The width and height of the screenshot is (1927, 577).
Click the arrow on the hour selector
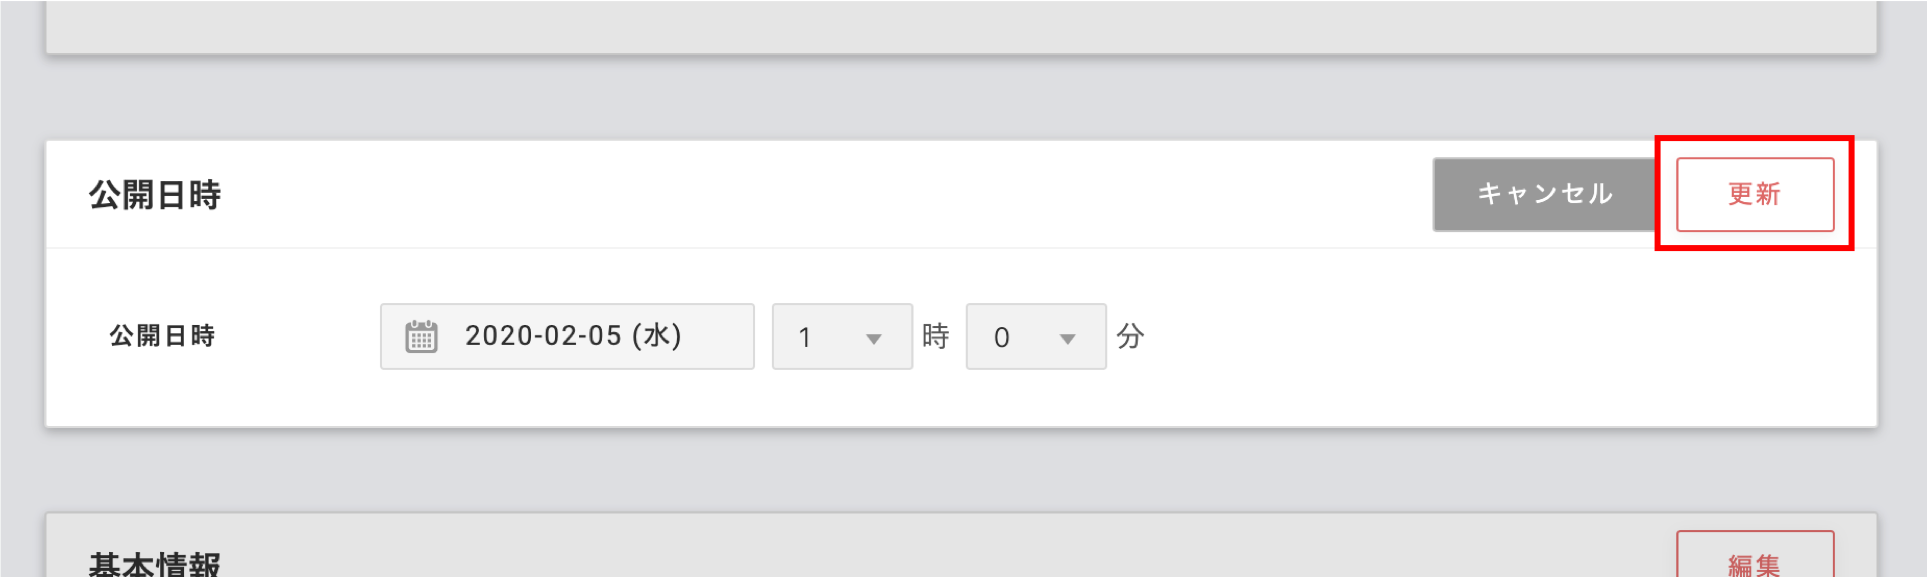click(x=874, y=339)
